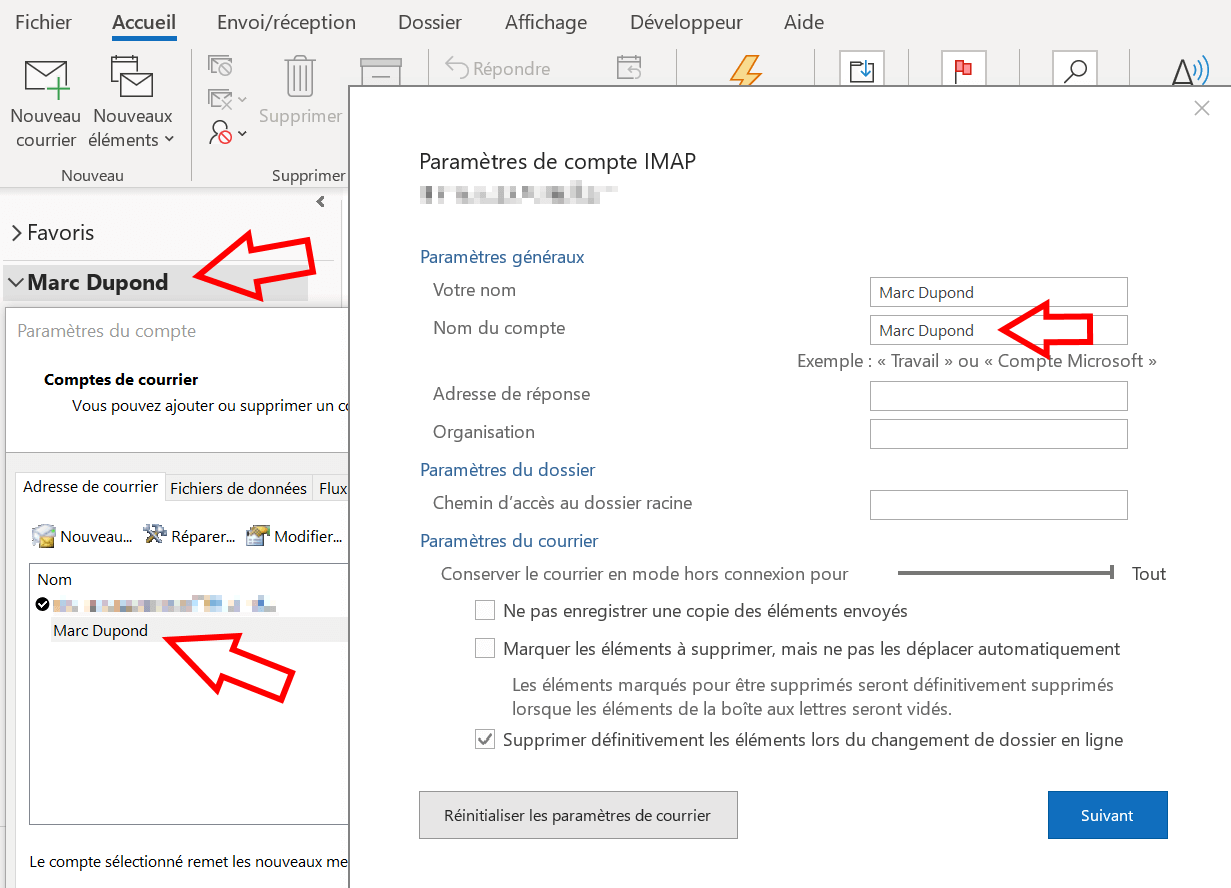1231x888 pixels.
Task: Click Modifier... in the account settings
Action: [x=294, y=536]
